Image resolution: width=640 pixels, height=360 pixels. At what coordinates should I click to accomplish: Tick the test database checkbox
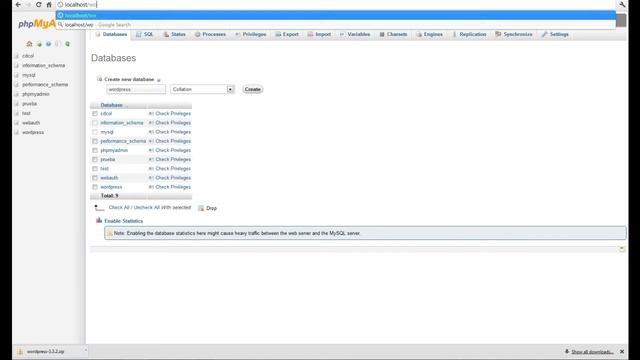pyautogui.click(x=95, y=169)
